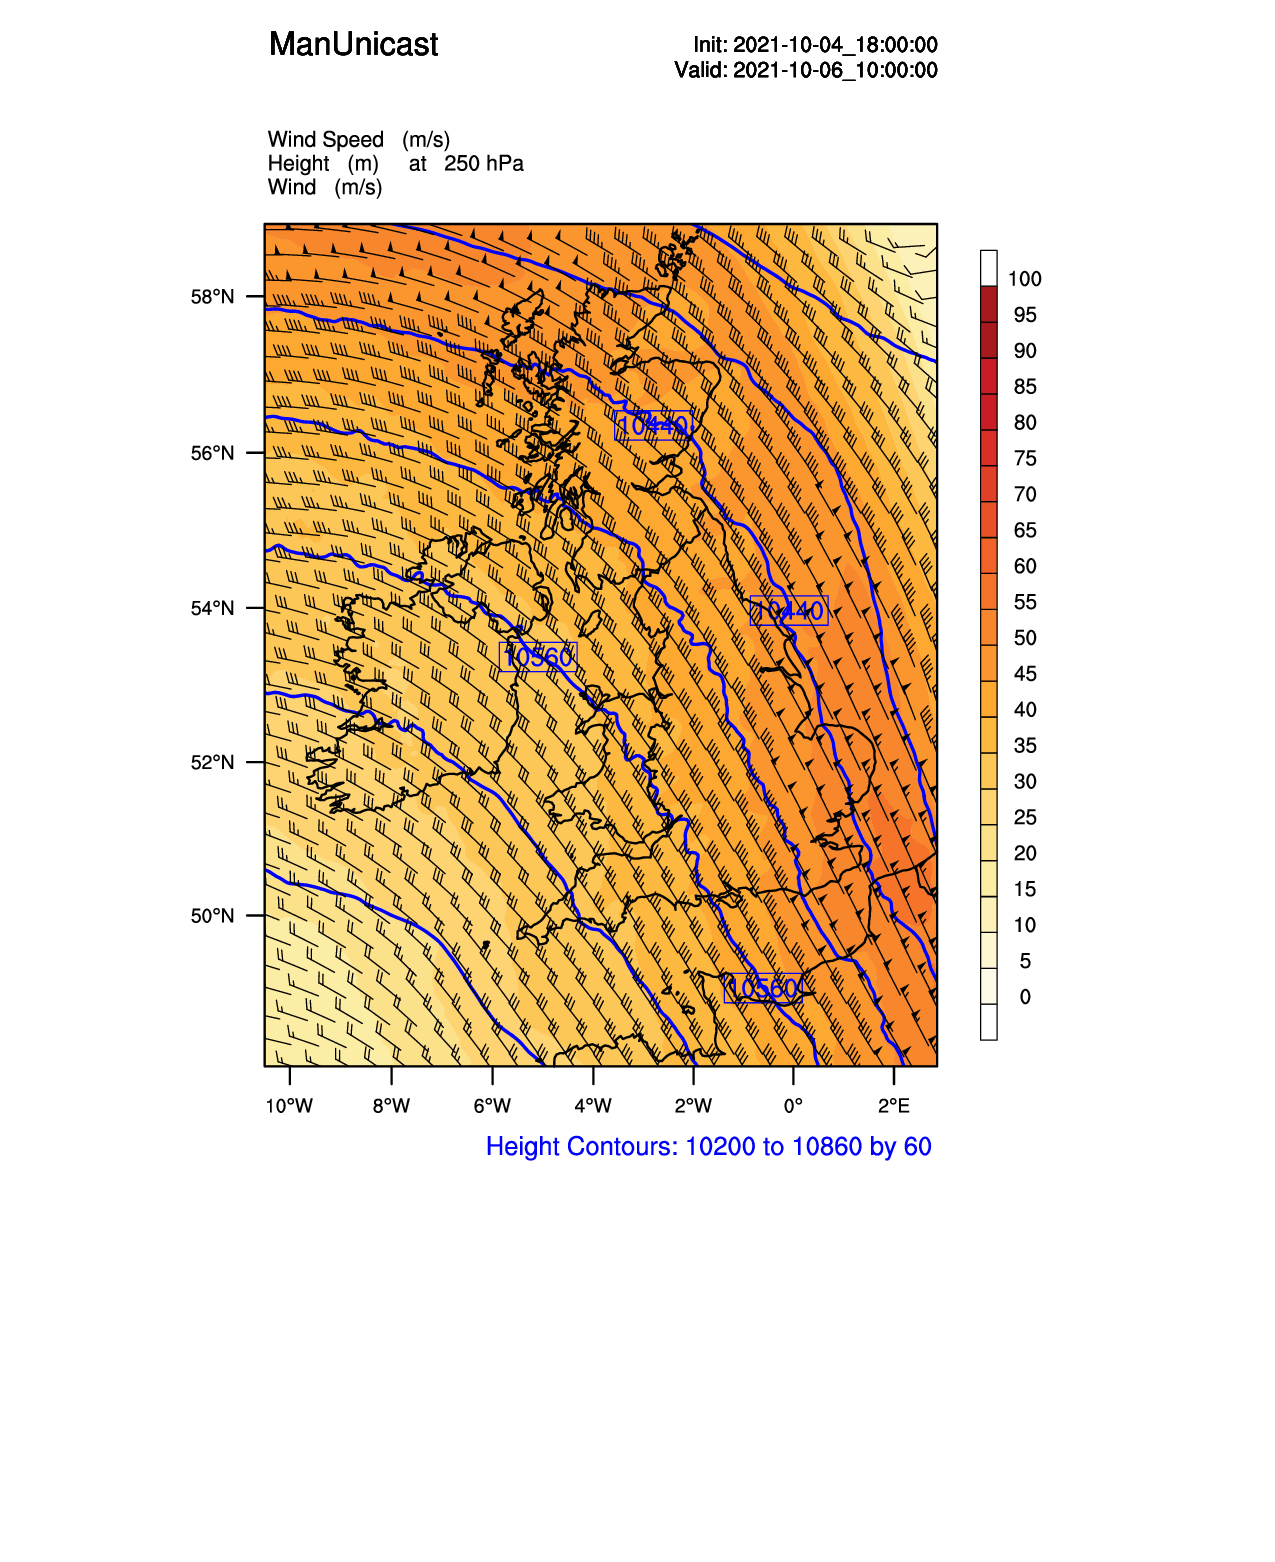Click the 30 value on the colour bar

point(1025,782)
